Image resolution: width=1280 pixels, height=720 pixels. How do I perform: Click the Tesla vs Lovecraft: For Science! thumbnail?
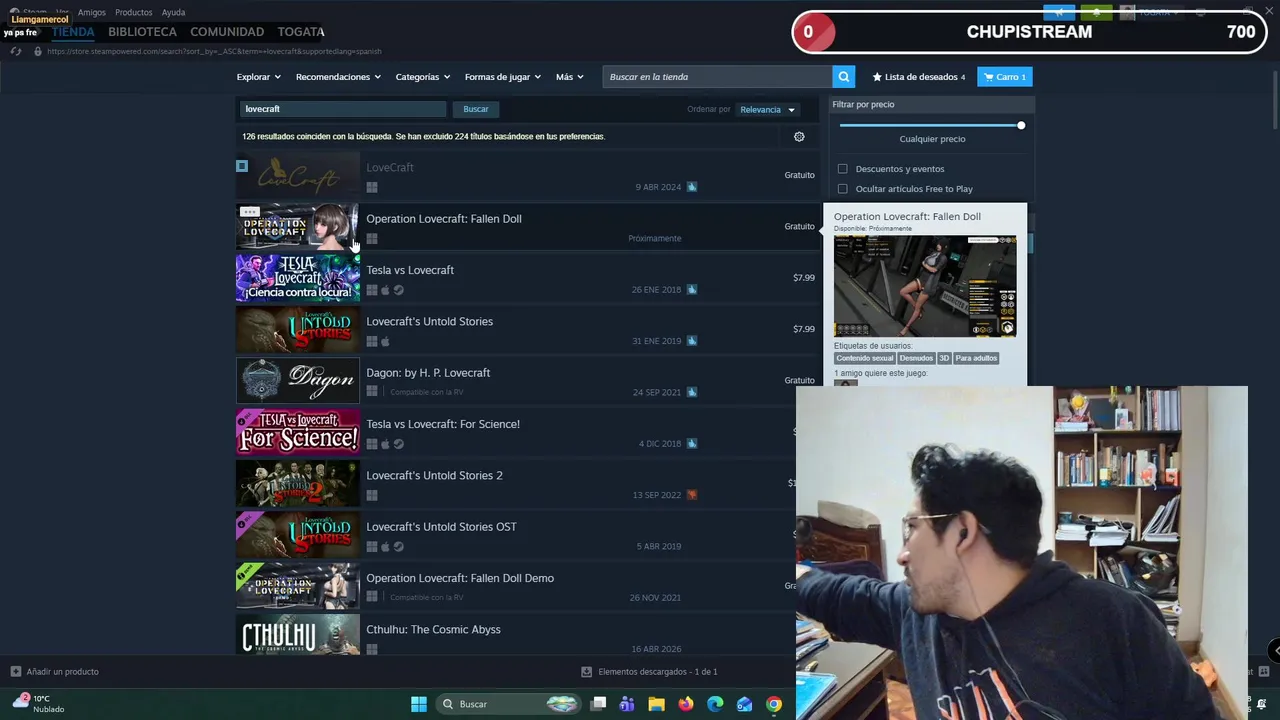point(298,431)
